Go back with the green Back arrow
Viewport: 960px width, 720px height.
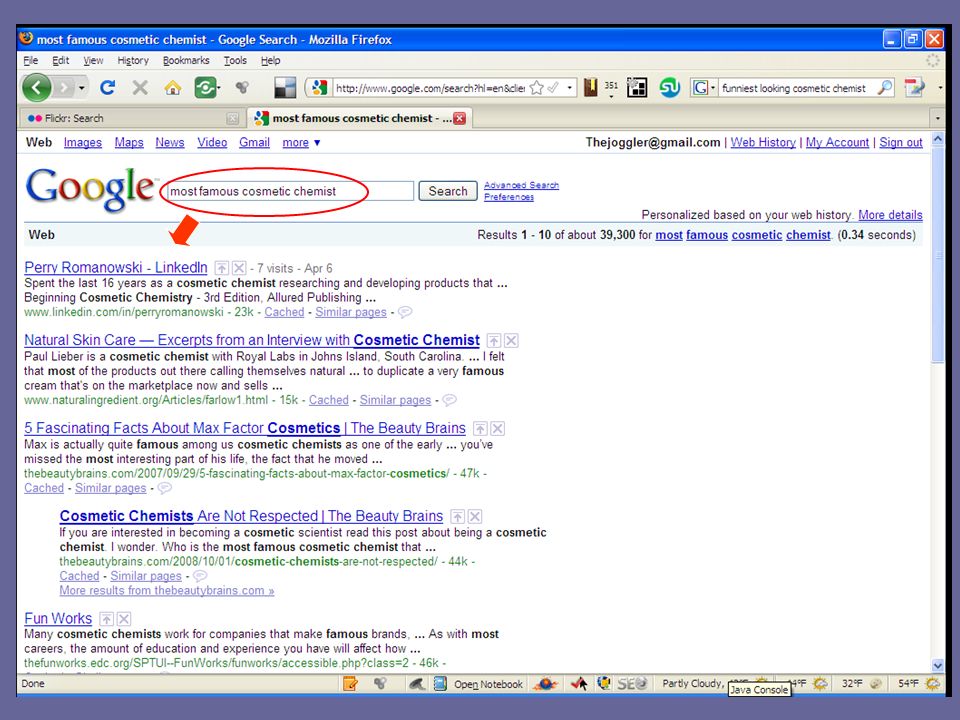coord(36,88)
